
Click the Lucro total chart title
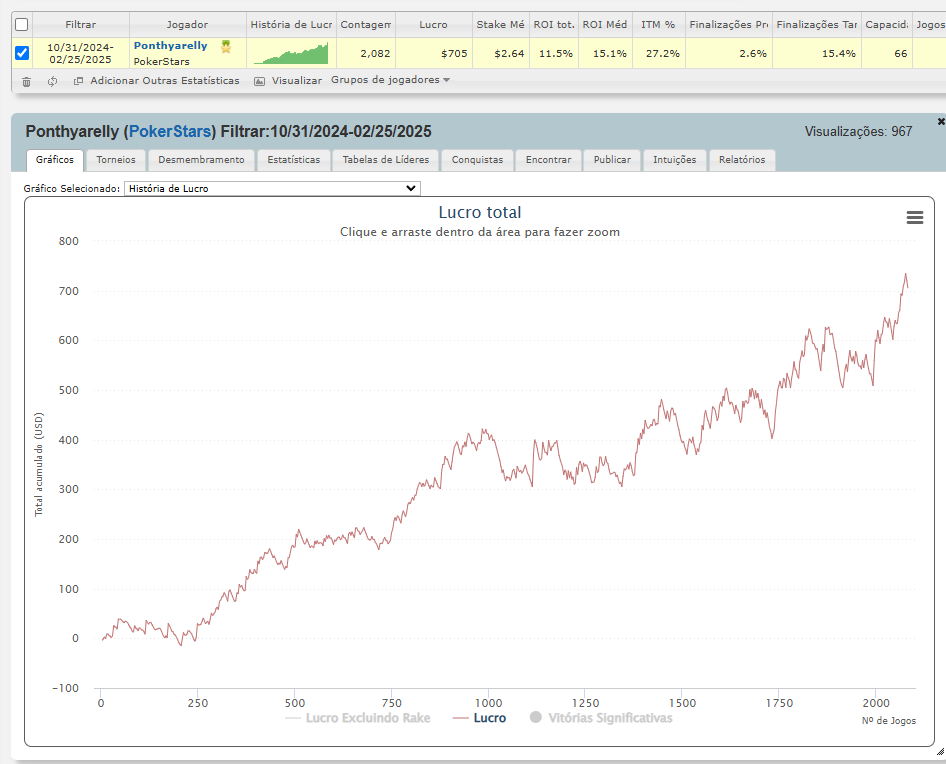click(x=480, y=212)
